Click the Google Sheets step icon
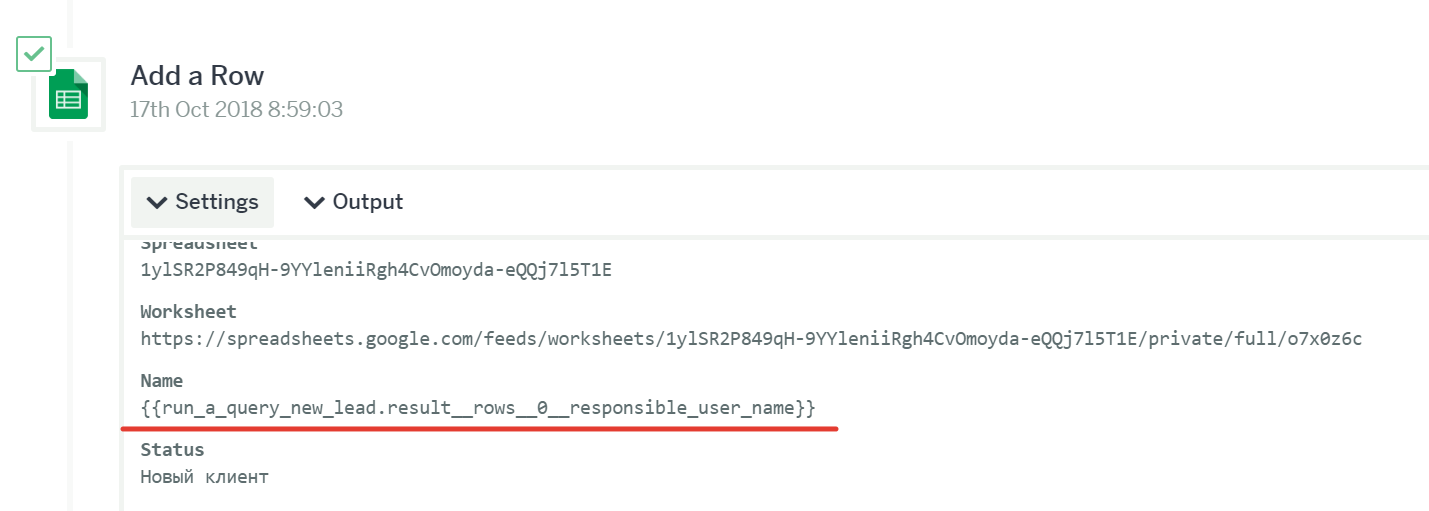Screen dimensions: 1429x511 (x=69, y=94)
